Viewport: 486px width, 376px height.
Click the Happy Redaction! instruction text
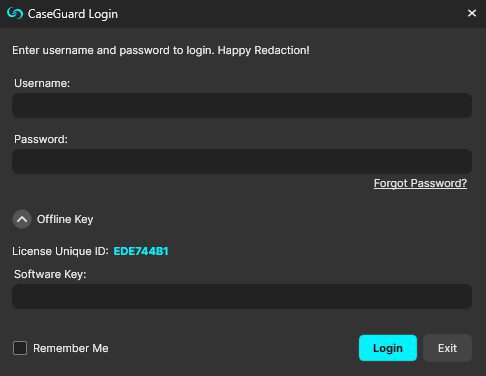coord(263,50)
